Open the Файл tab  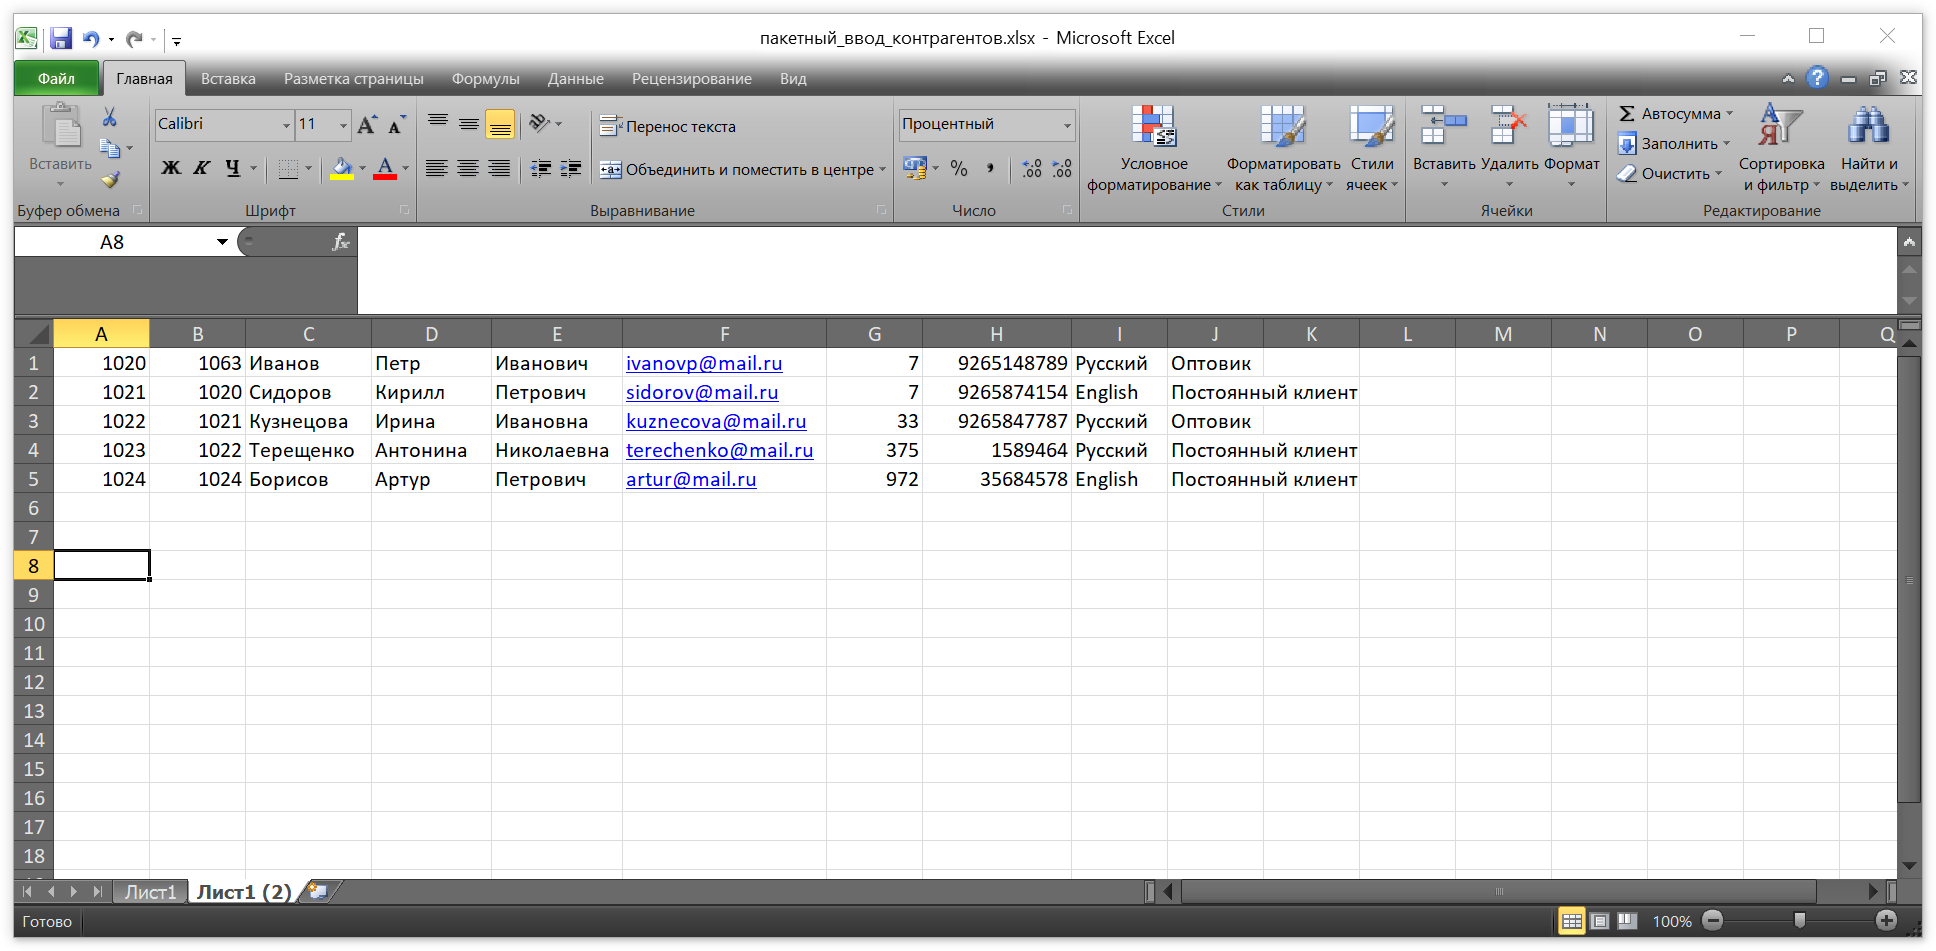coord(56,78)
